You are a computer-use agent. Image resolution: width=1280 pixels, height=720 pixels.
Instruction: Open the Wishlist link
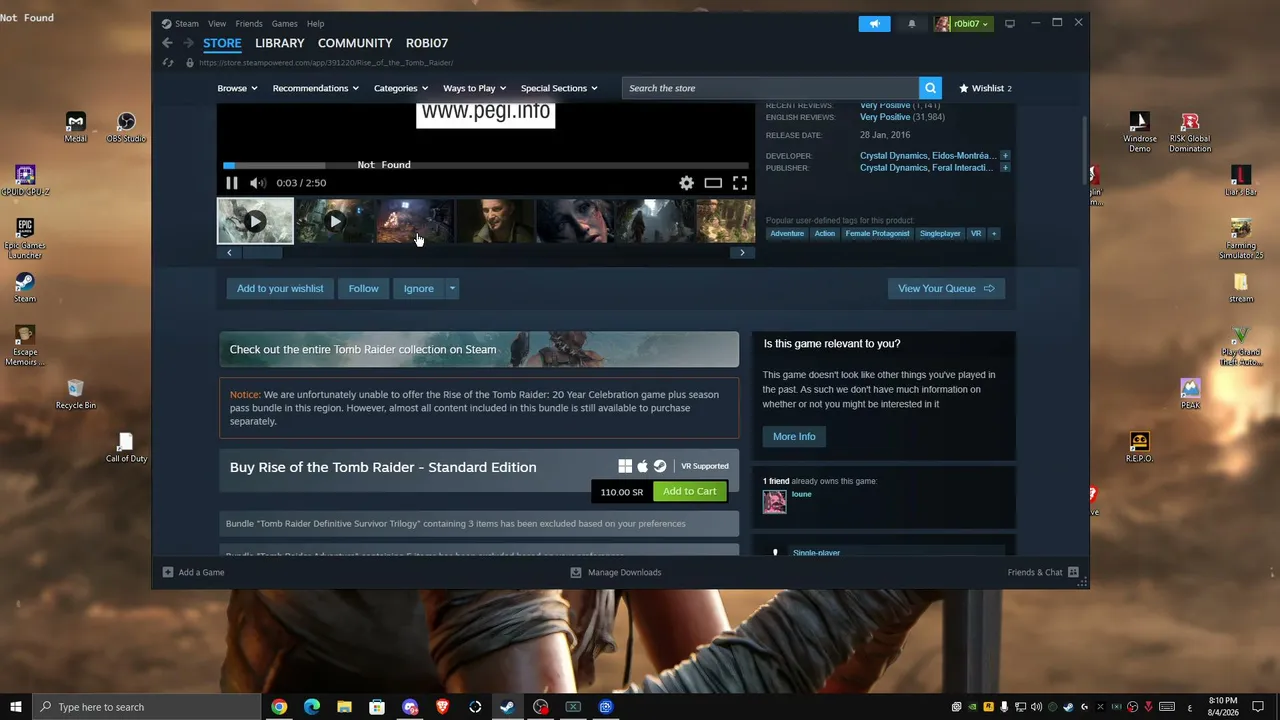tap(985, 88)
